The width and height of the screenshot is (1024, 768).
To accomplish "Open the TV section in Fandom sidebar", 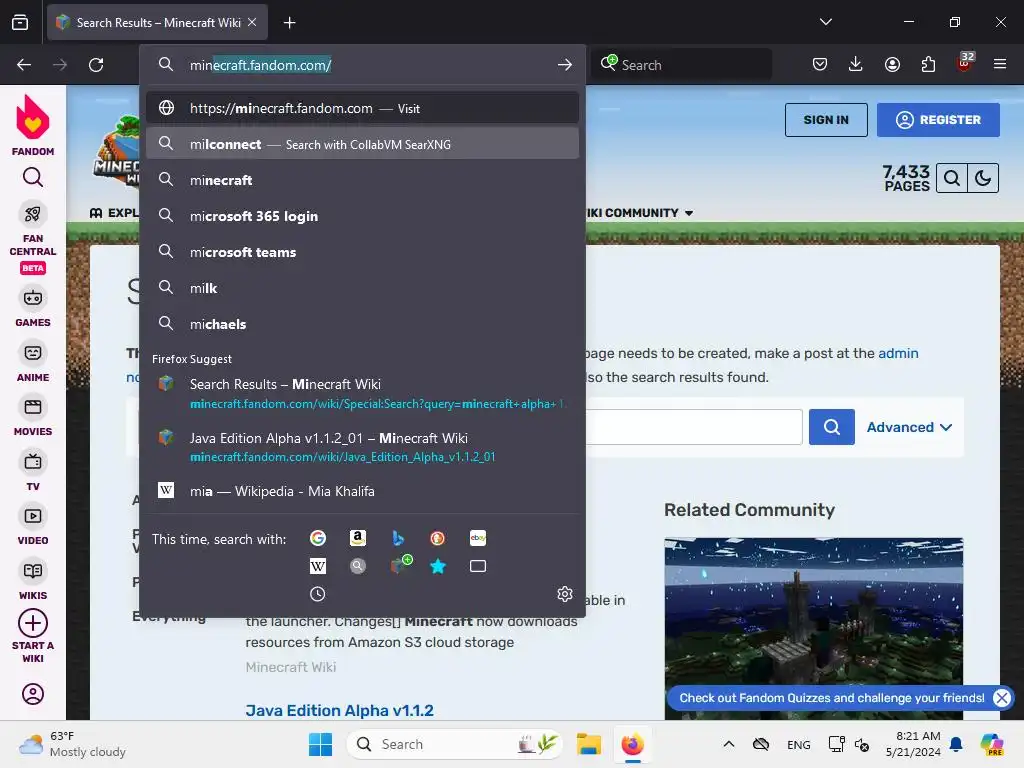I will [x=33, y=470].
